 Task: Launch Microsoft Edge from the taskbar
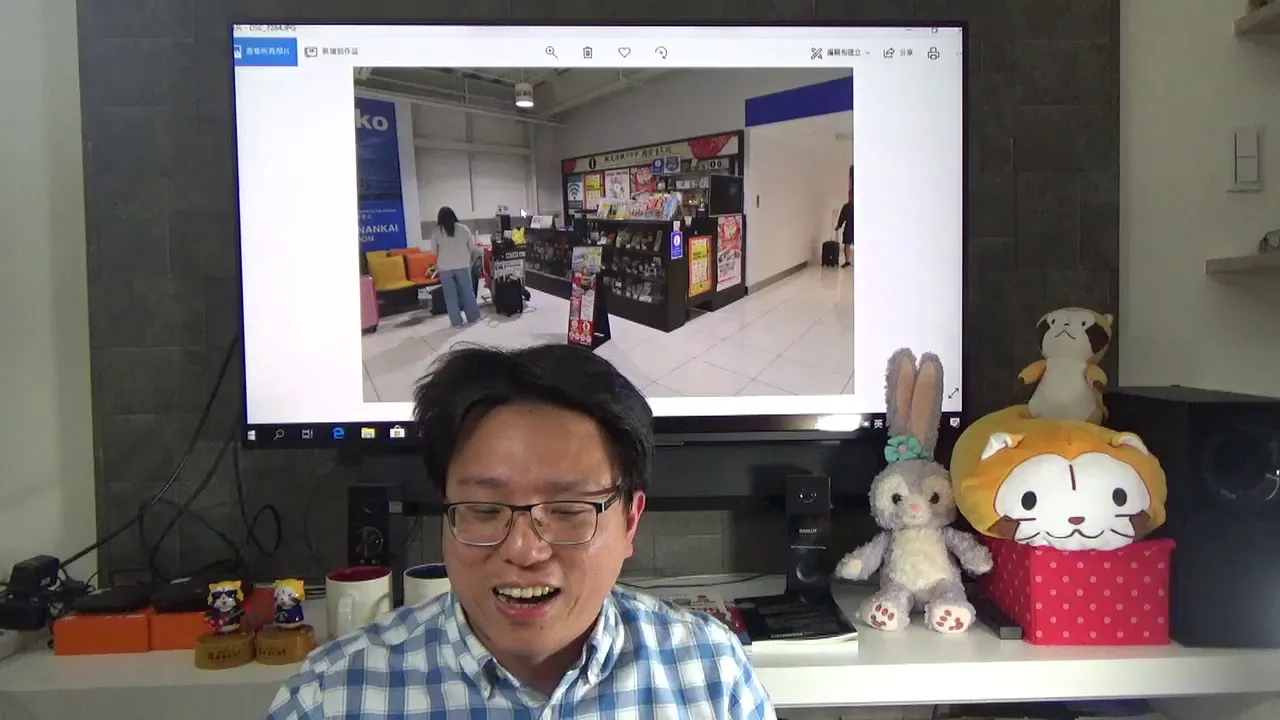(x=338, y=433)
